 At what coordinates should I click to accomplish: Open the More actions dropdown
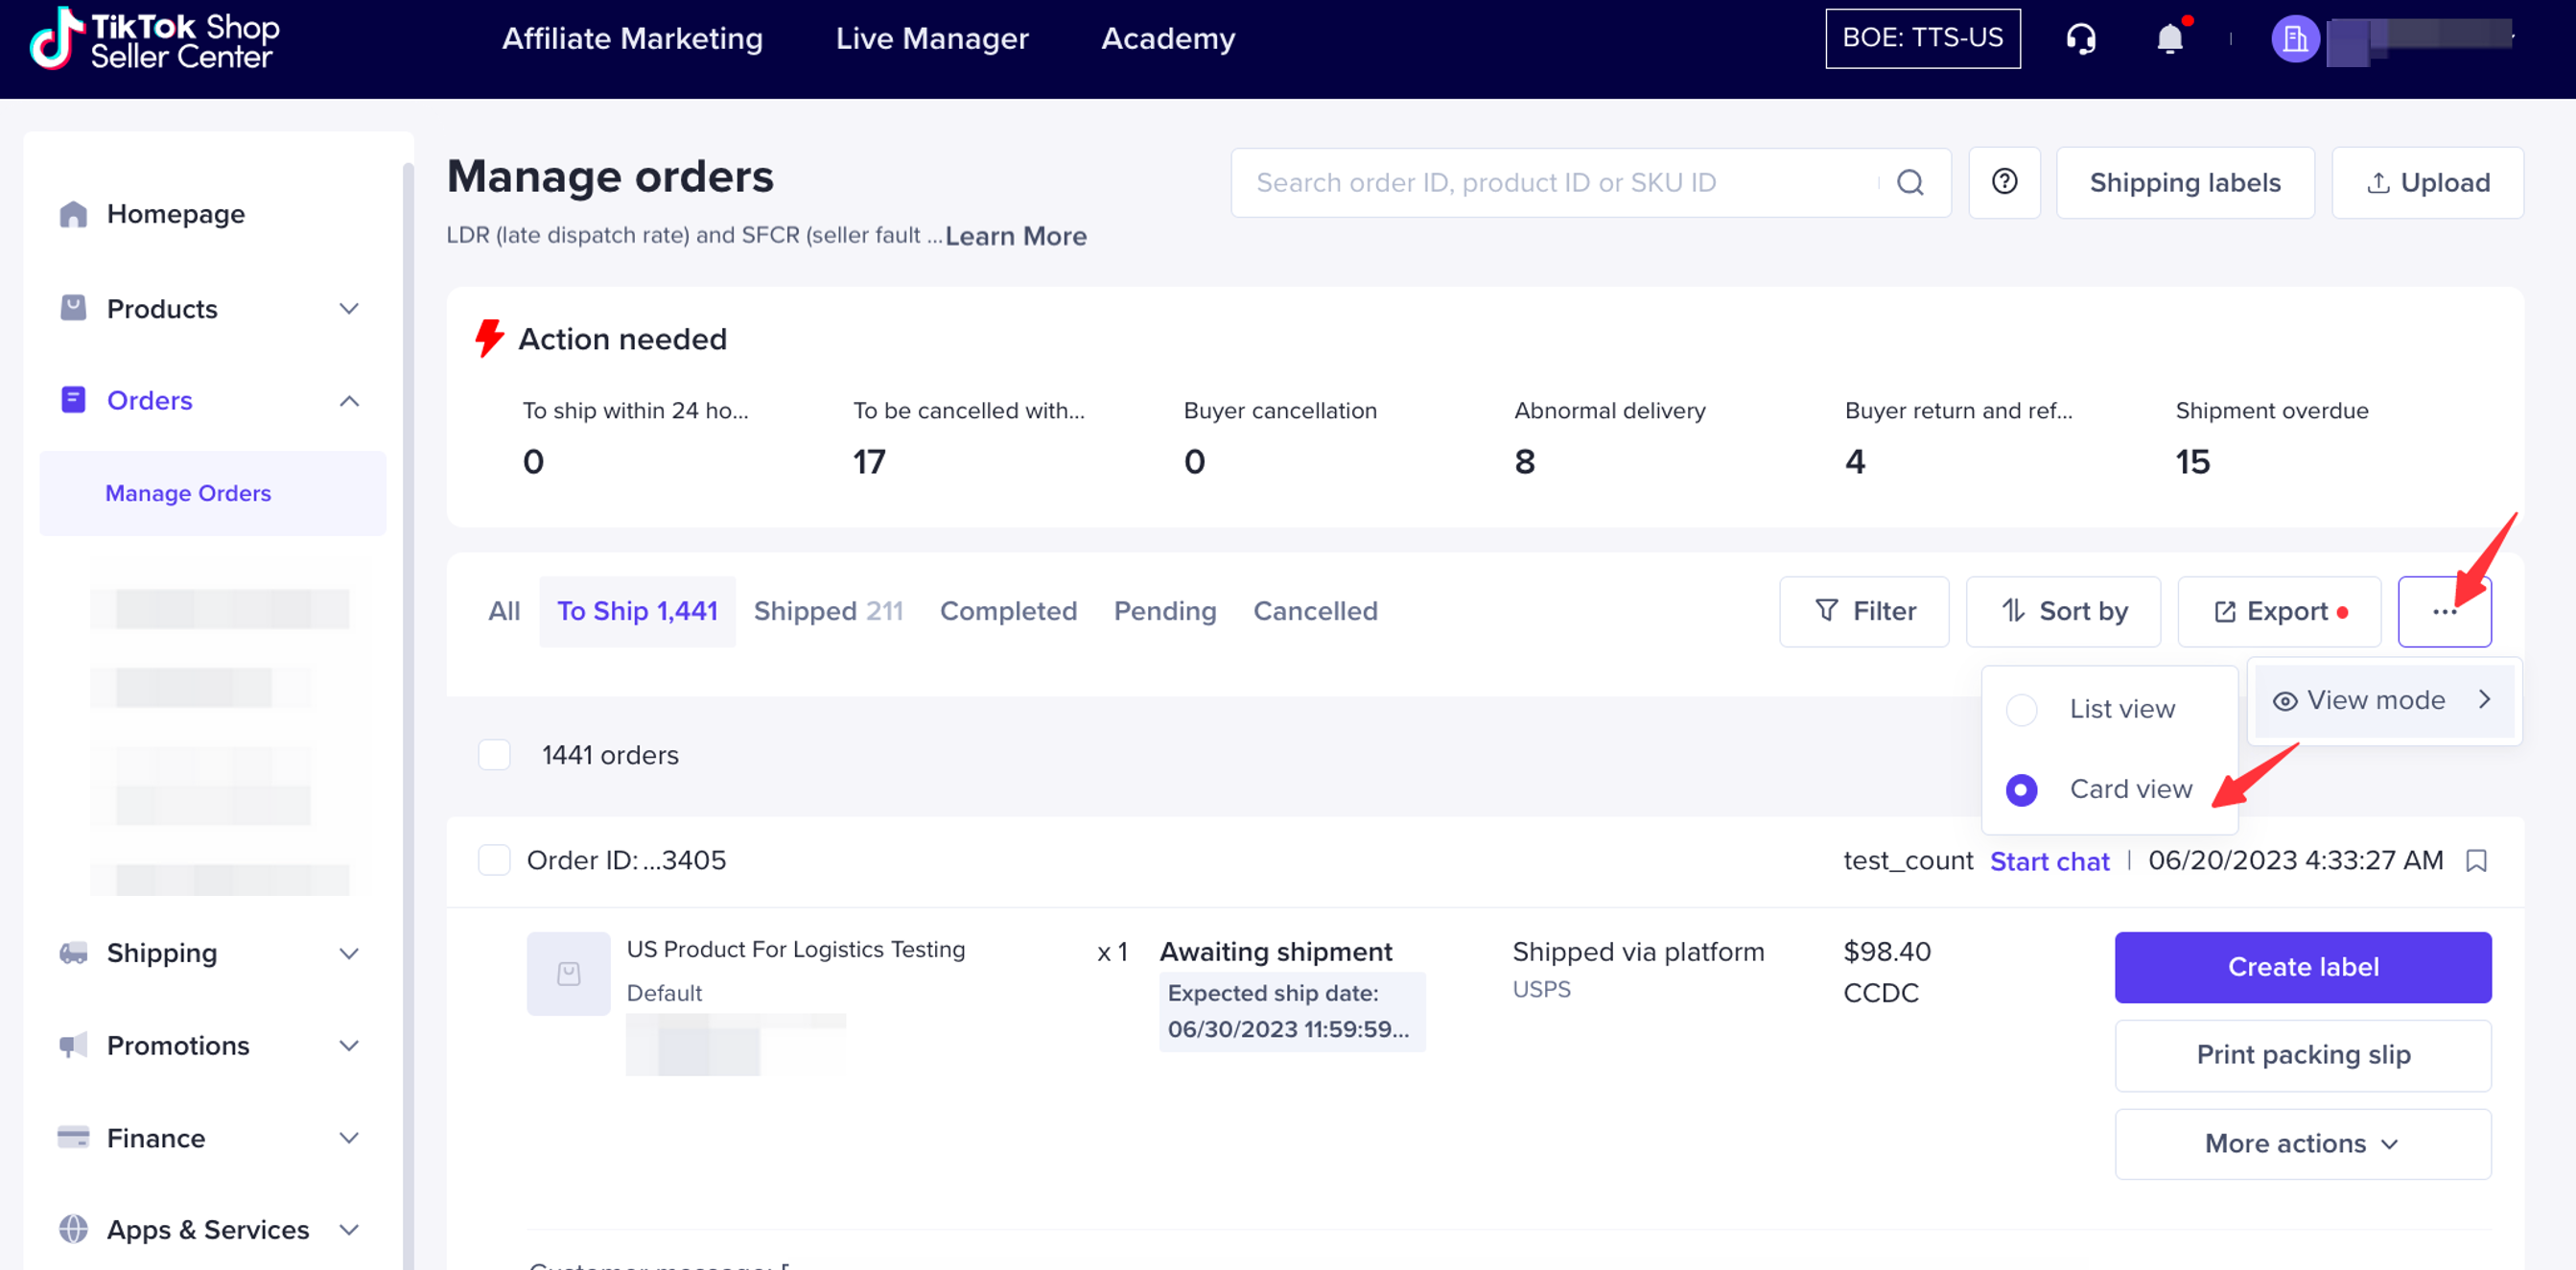point(2302,1144)
